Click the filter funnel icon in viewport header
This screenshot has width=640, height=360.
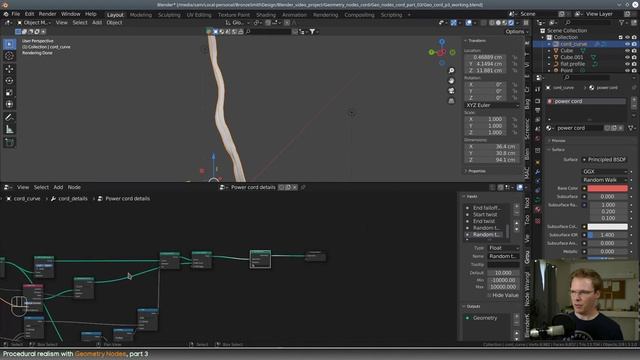coord(312,31)
